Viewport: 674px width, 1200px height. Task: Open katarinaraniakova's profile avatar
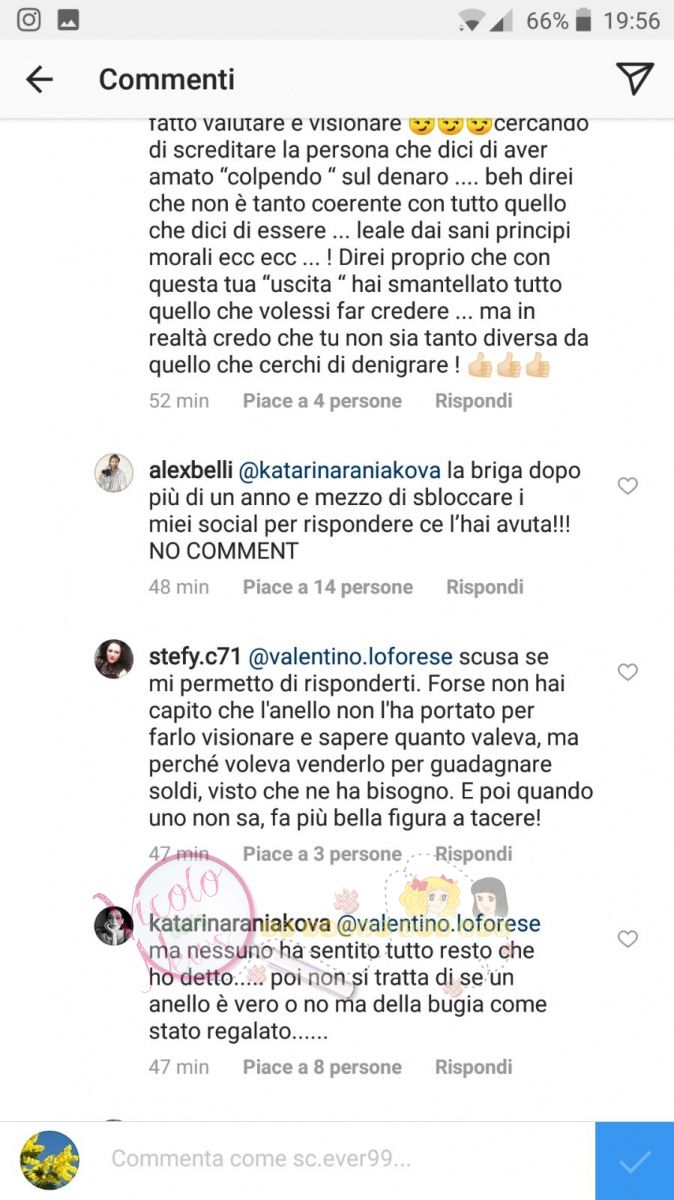[114, 926]
